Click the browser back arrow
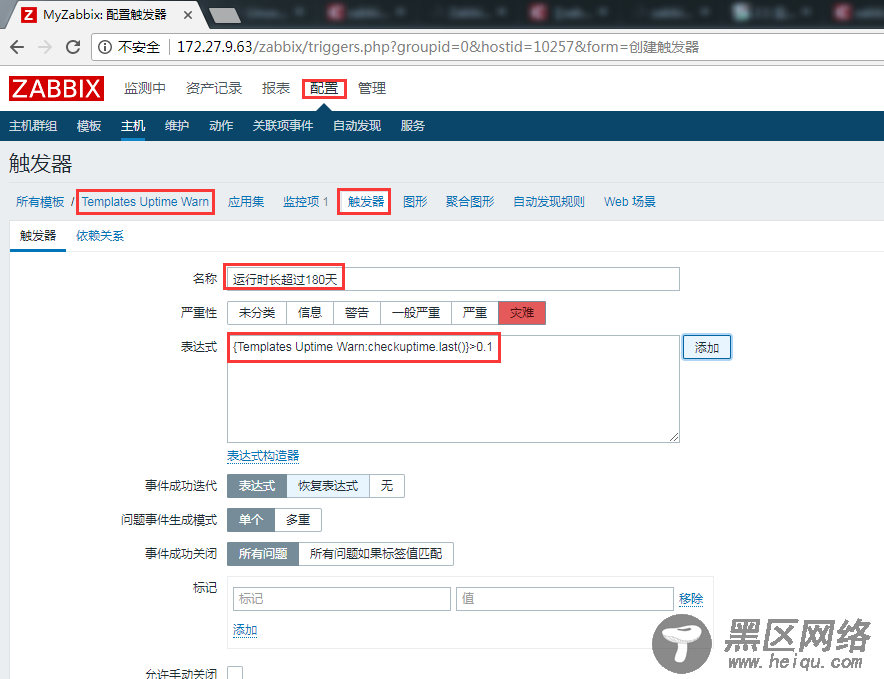884x679 pixels. click(17, 47)
